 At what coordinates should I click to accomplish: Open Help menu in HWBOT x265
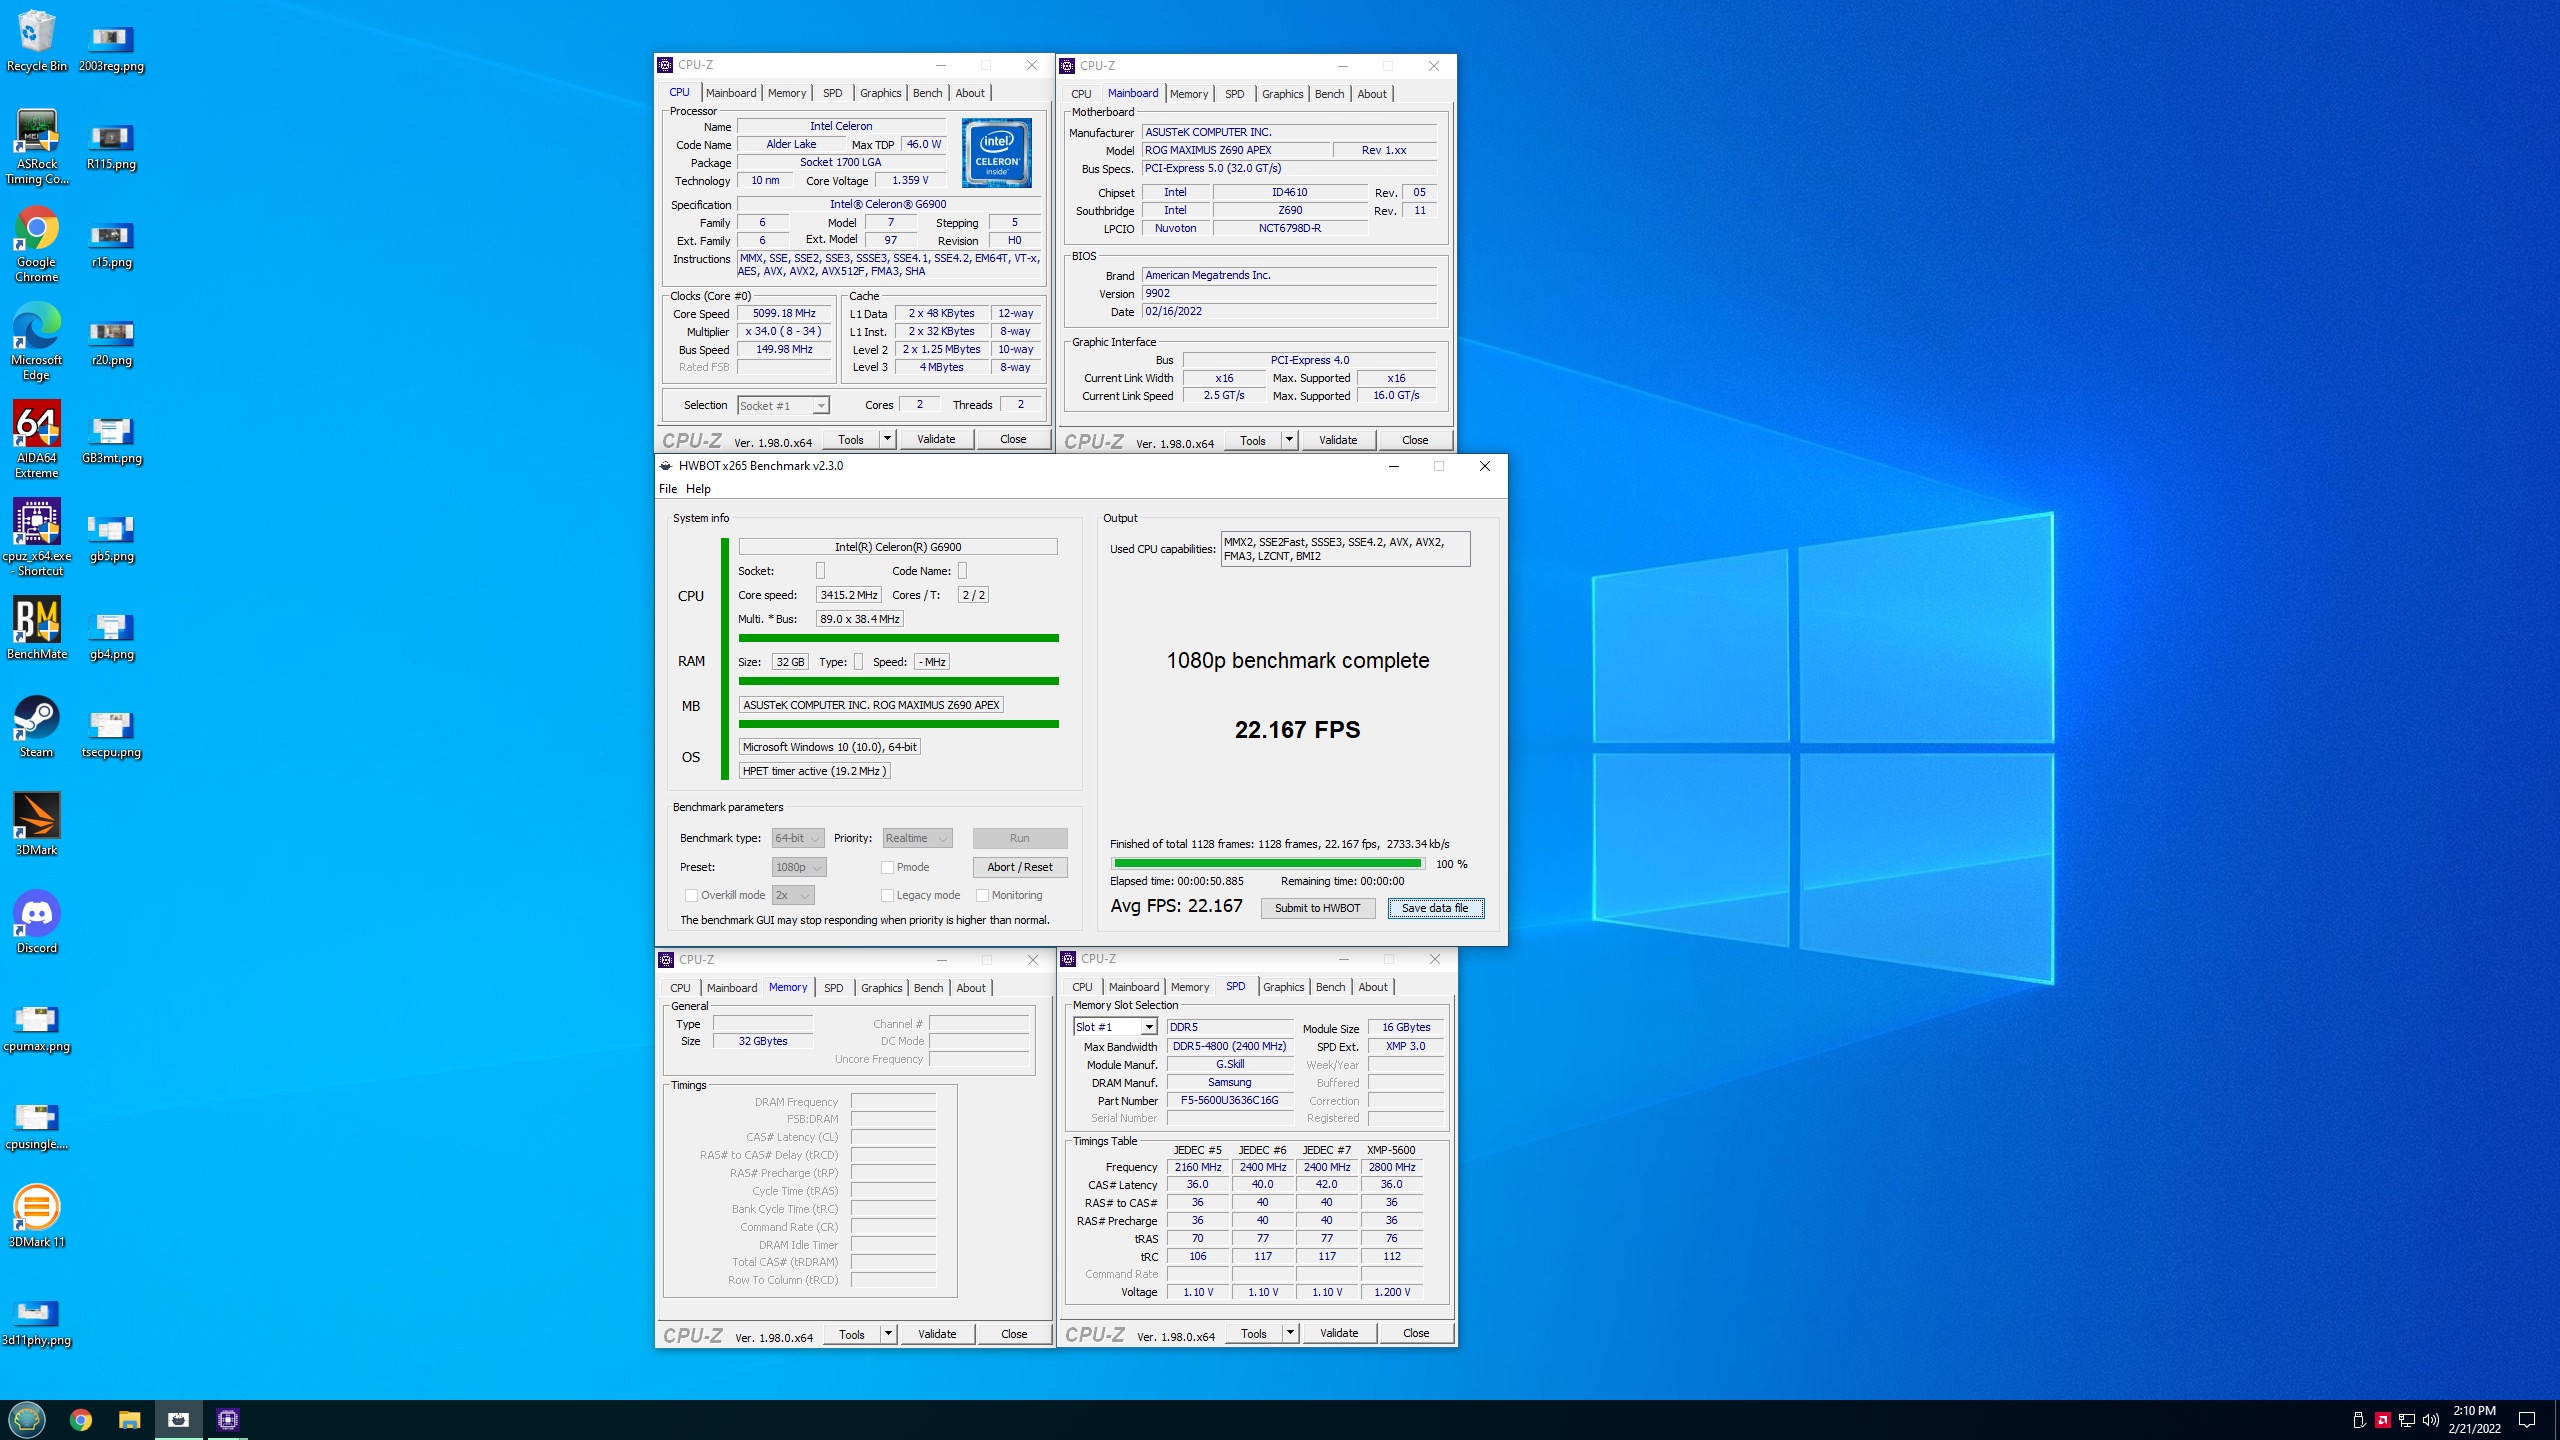coord(698,489)
